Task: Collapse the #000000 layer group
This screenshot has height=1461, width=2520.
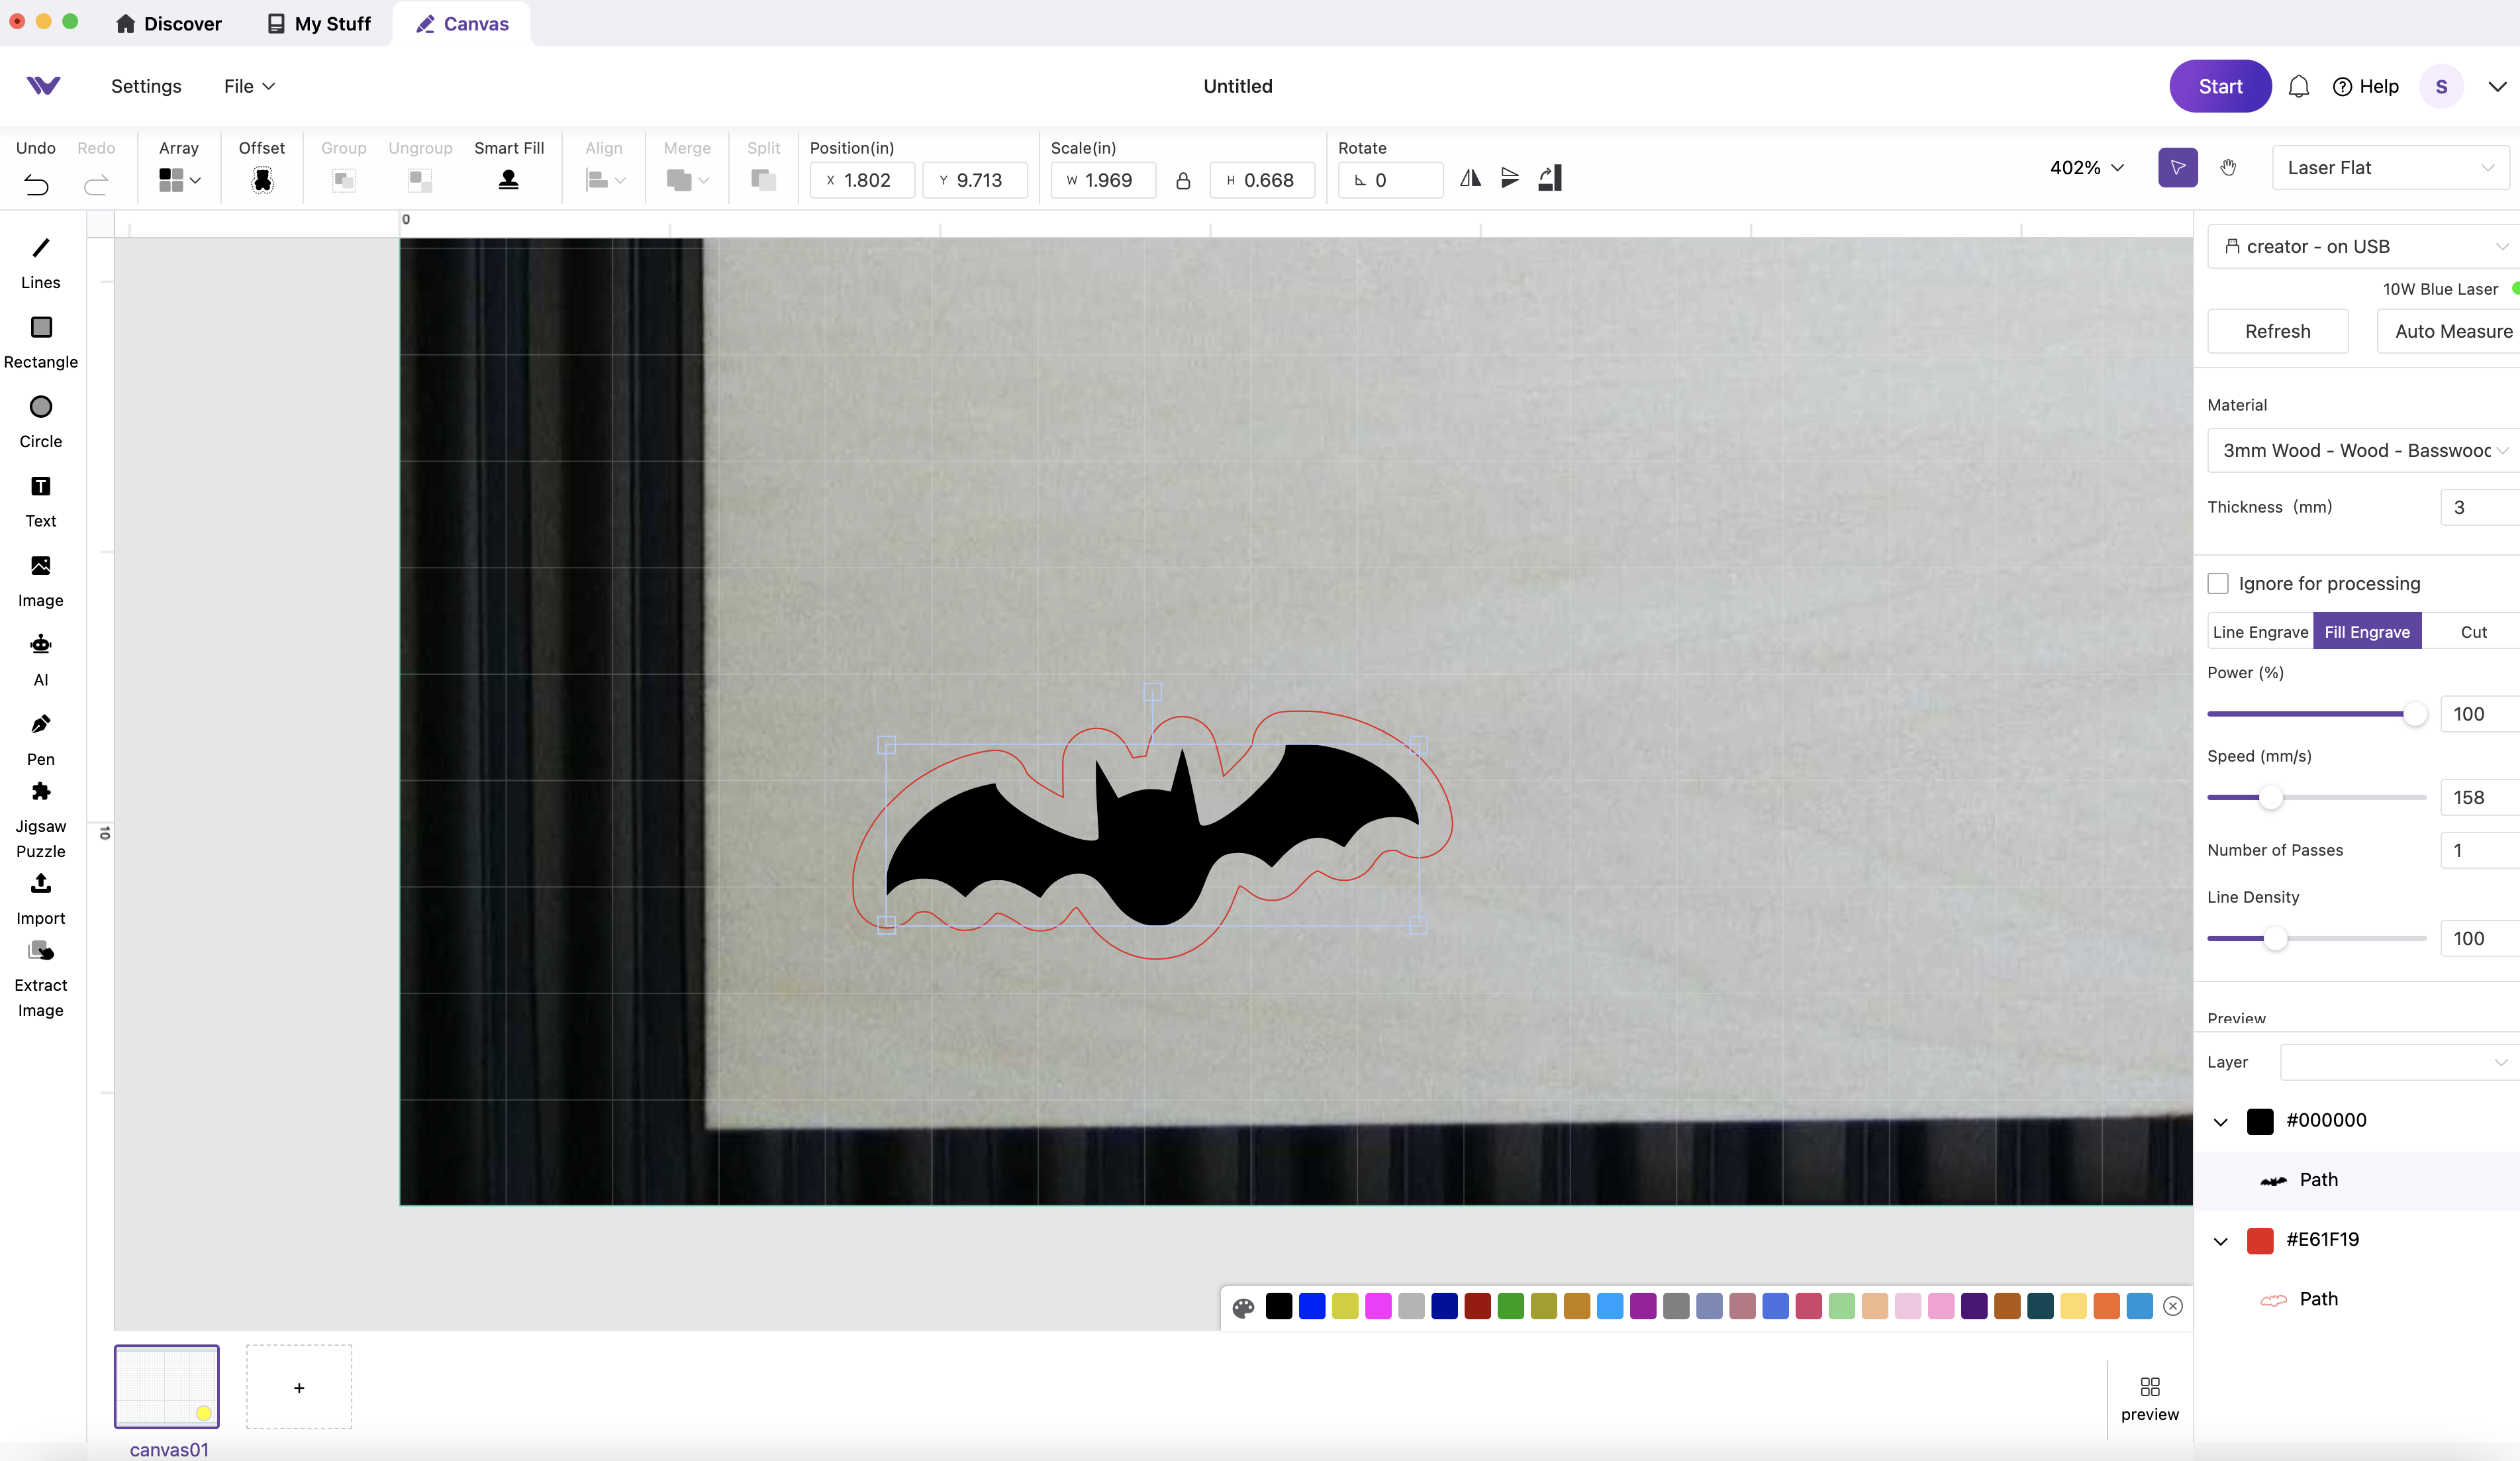Action: pyautogui.click(x=2220, y=1121)
